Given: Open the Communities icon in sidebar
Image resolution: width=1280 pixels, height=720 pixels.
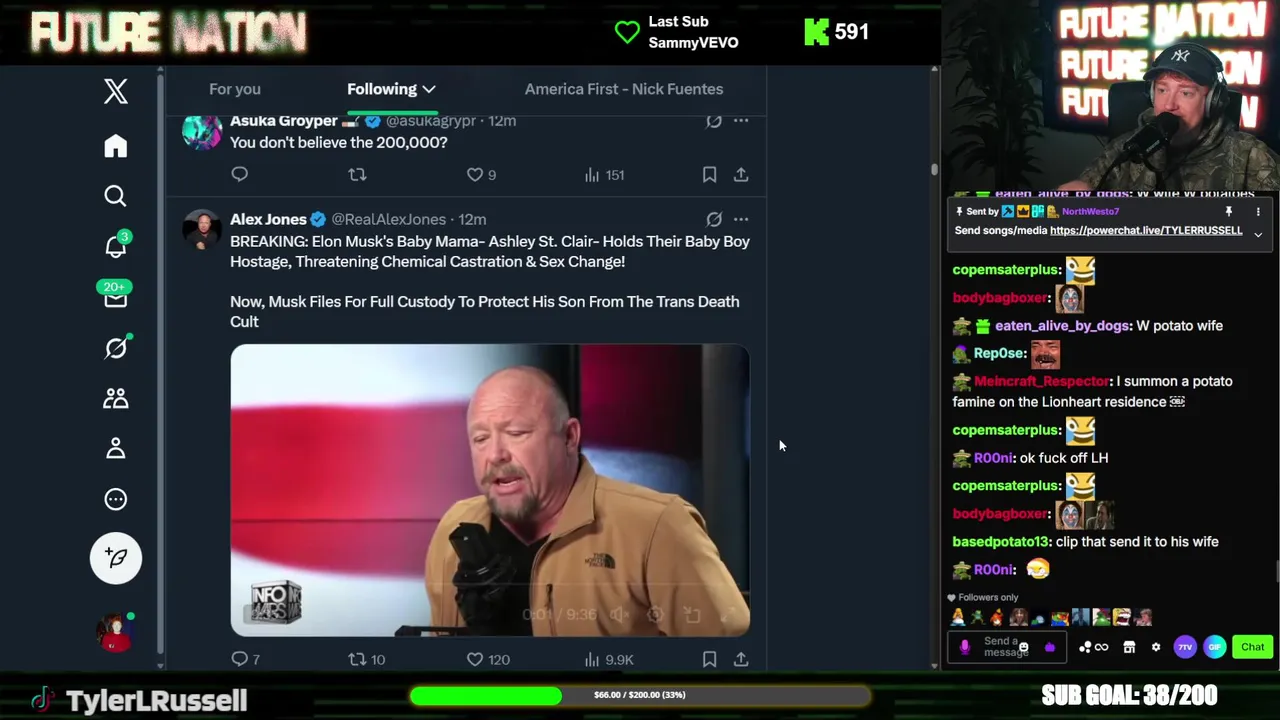Looking at the screenshot, I should click(x=116, y=398).
